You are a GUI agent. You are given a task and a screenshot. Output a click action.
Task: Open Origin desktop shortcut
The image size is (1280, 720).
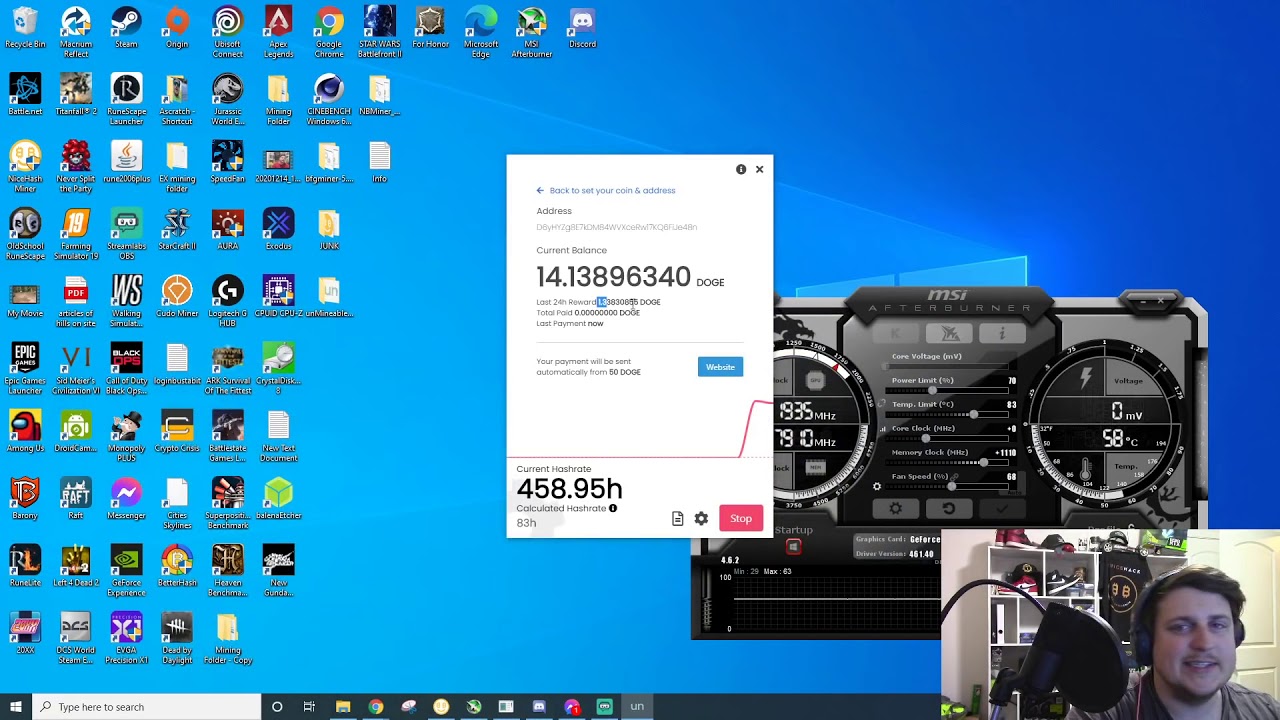(177, 28)
